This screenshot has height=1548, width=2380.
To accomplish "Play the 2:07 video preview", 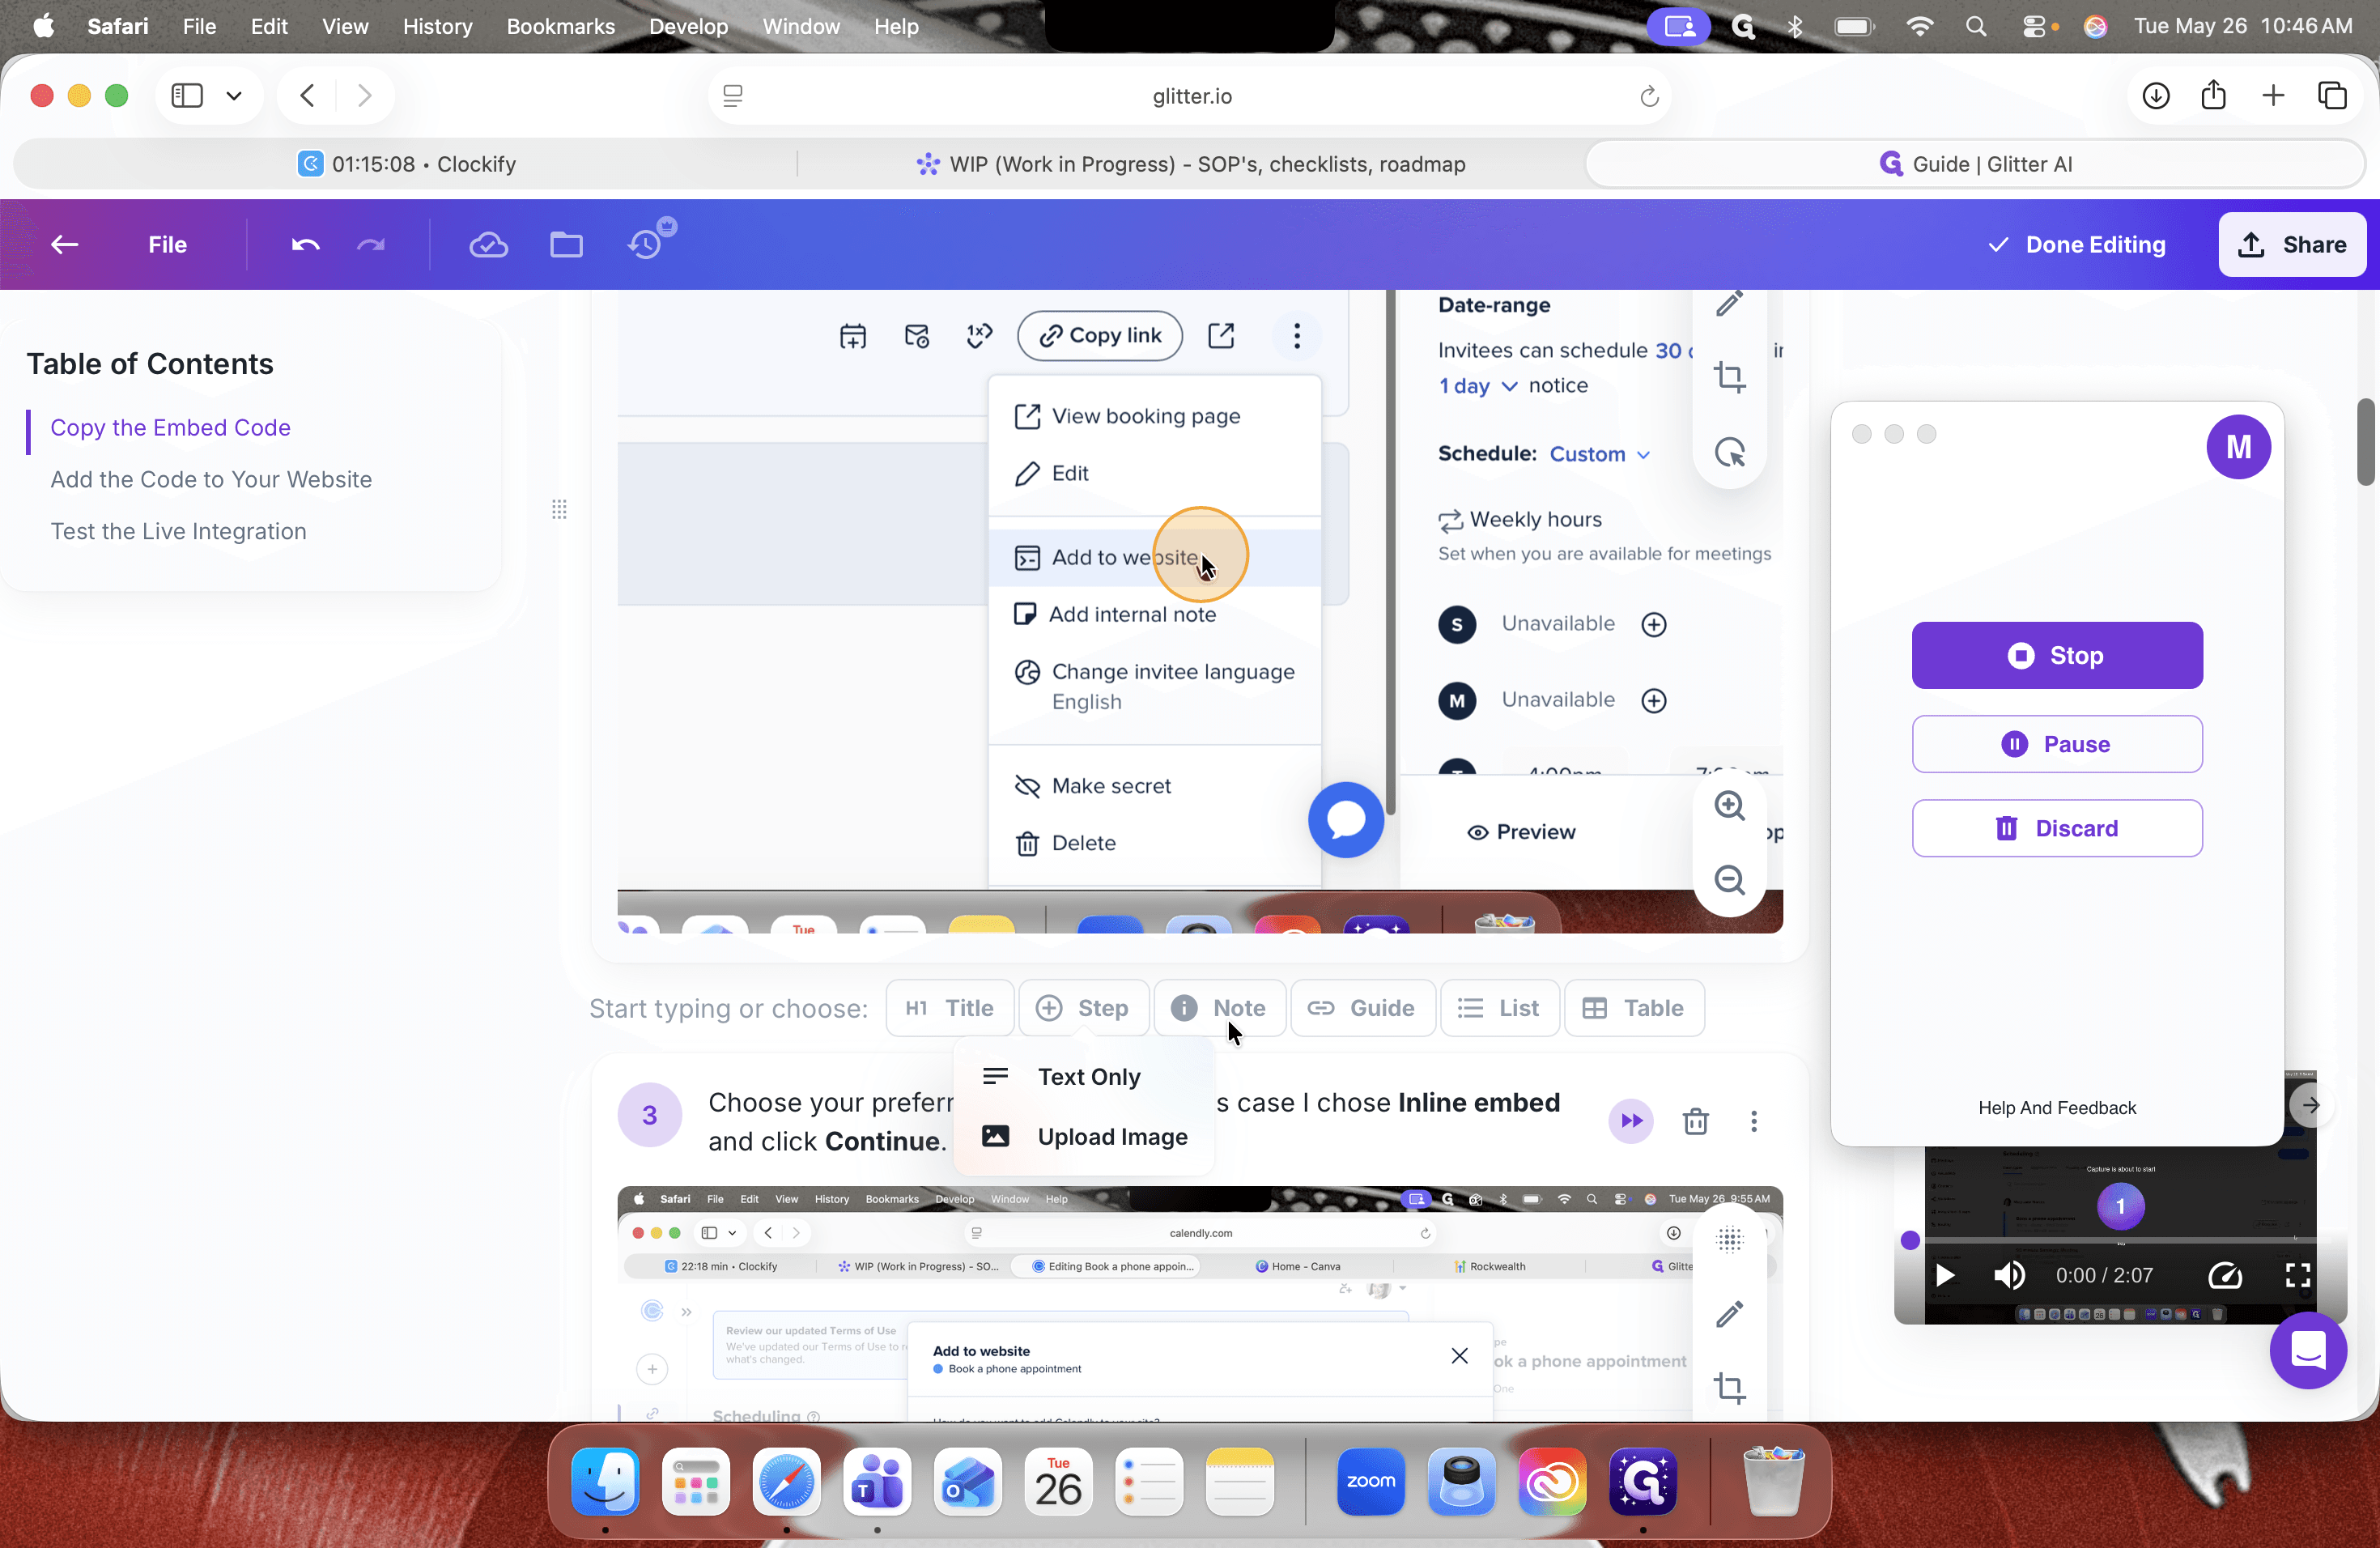I will (x=1944, y=1275).
